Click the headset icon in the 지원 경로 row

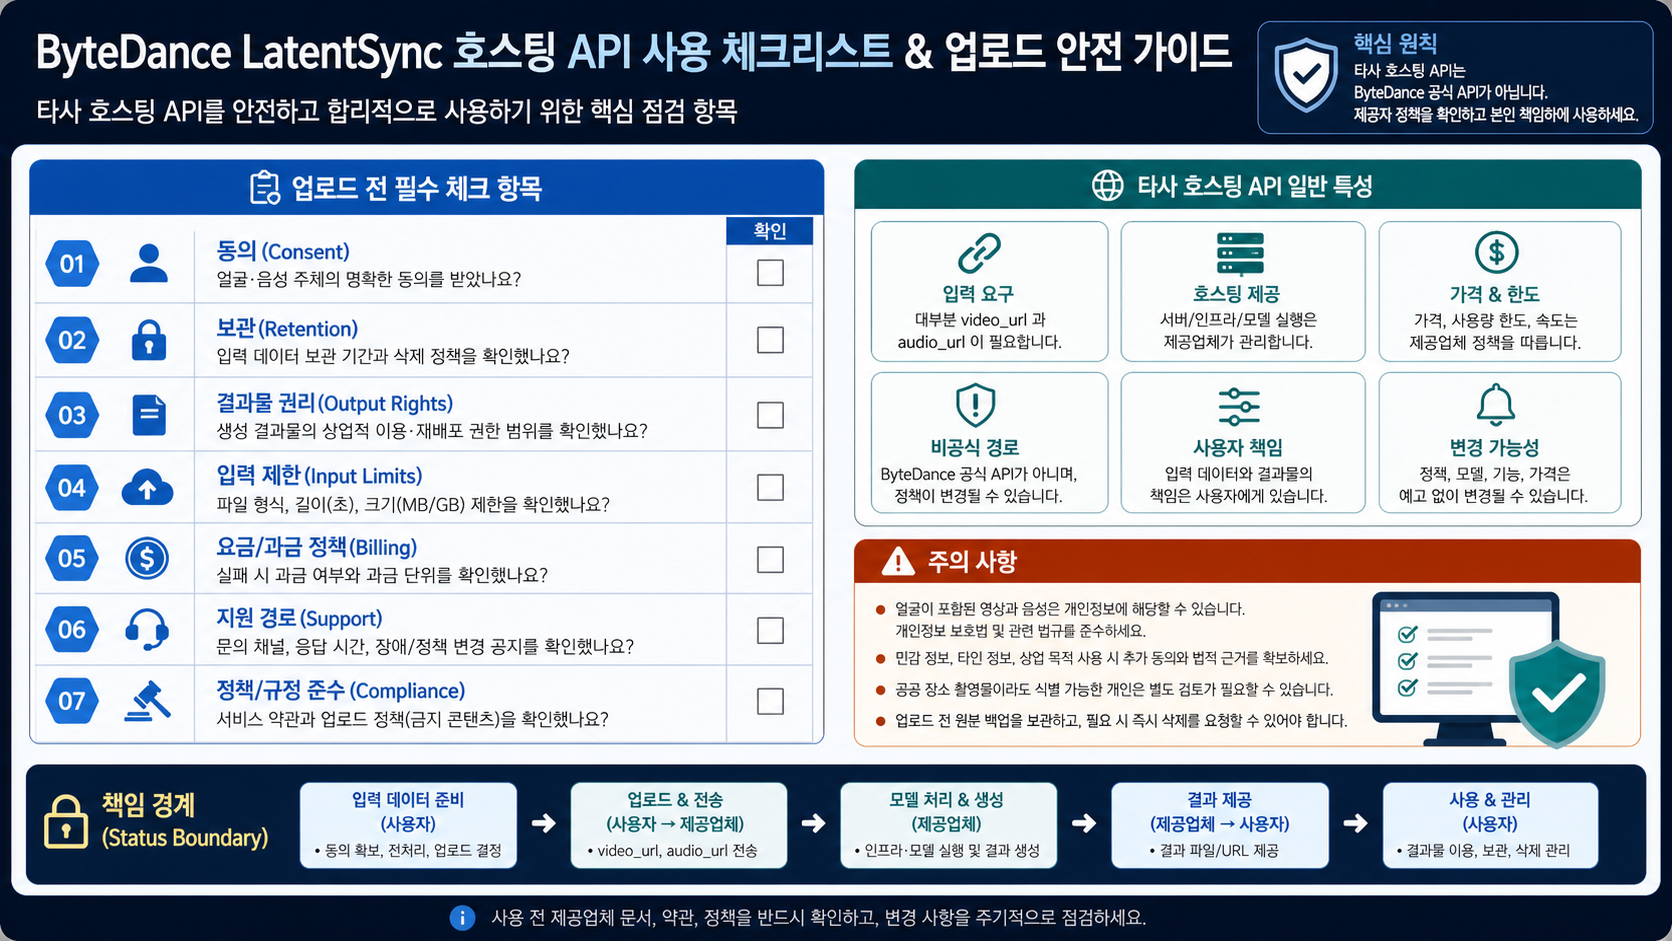pos(147,630)
